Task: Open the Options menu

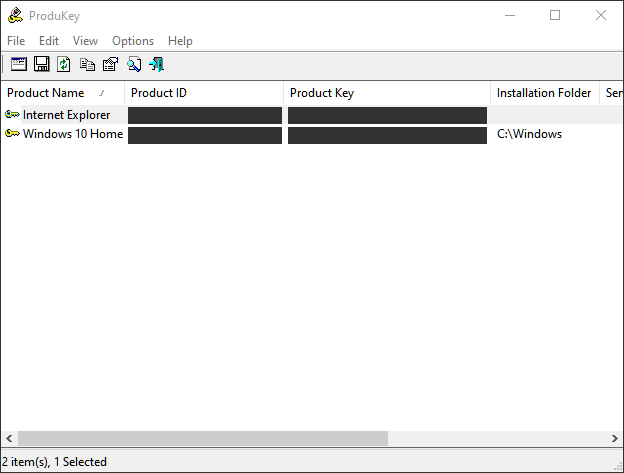Action: pyautogui.click(x=133, y=41)
